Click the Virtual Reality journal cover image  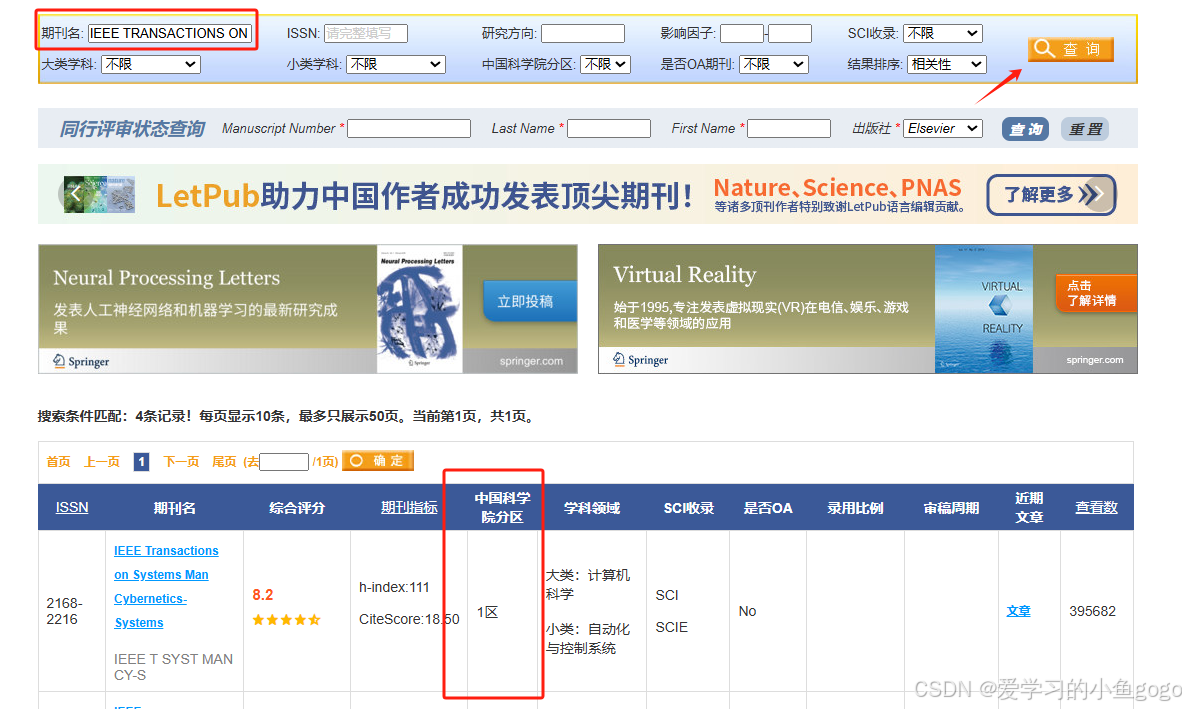click(984, 309)
